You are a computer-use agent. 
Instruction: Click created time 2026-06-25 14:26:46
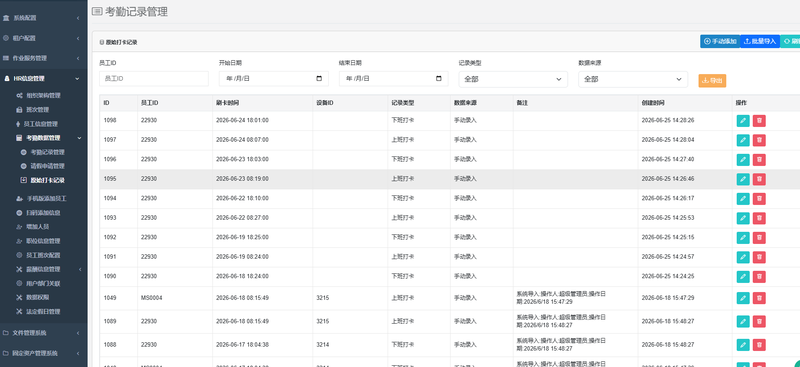(x=668, y=179)
